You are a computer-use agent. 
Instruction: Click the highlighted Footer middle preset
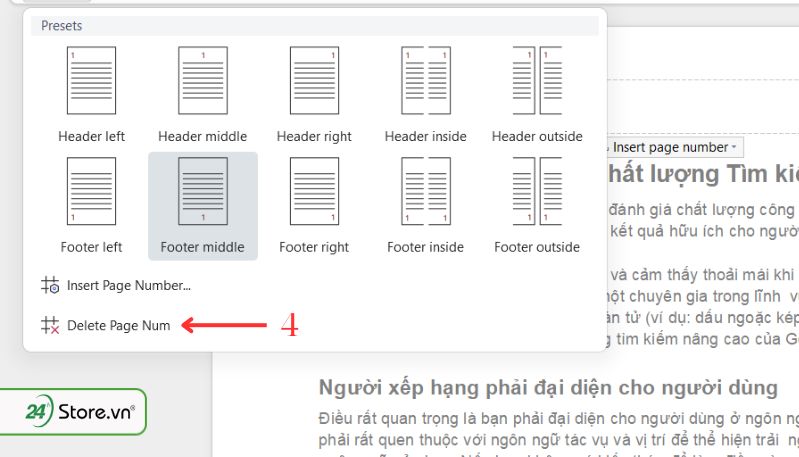point(203,206)
